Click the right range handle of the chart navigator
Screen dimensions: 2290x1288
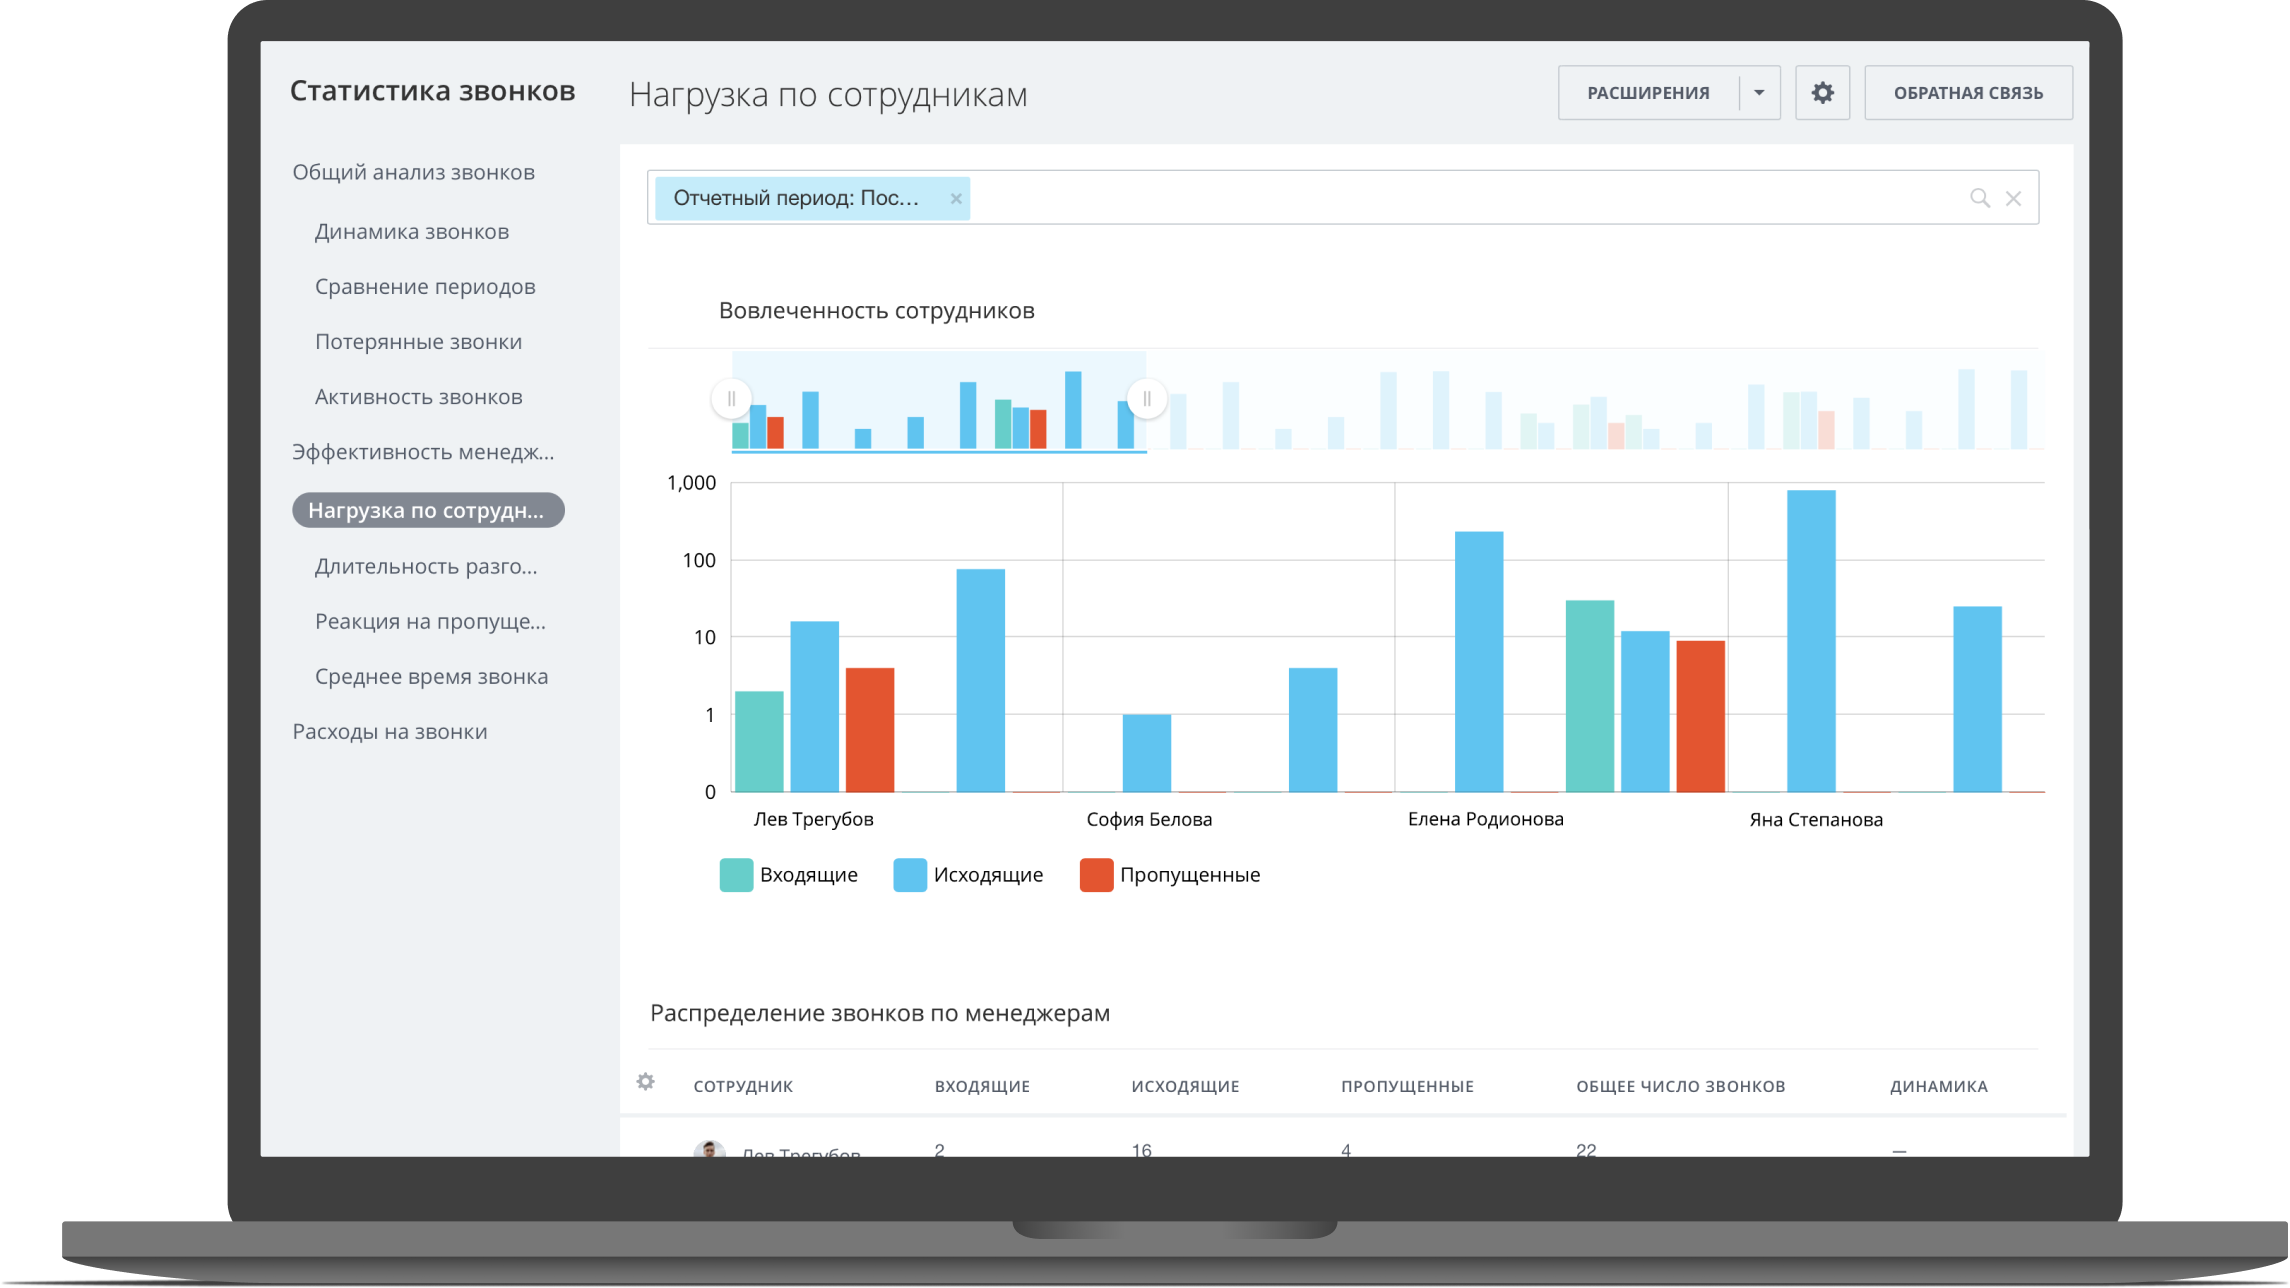pos(1147,399)
